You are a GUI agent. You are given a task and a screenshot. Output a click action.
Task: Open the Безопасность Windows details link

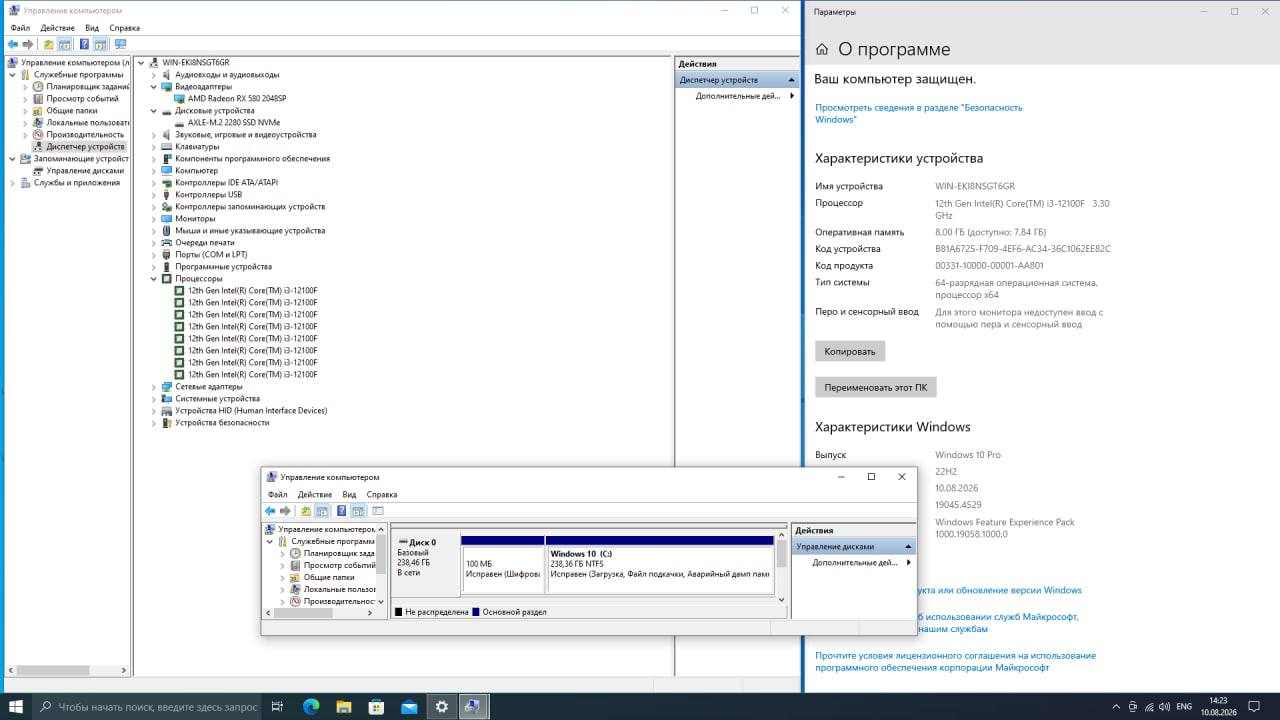pos(919,113)
